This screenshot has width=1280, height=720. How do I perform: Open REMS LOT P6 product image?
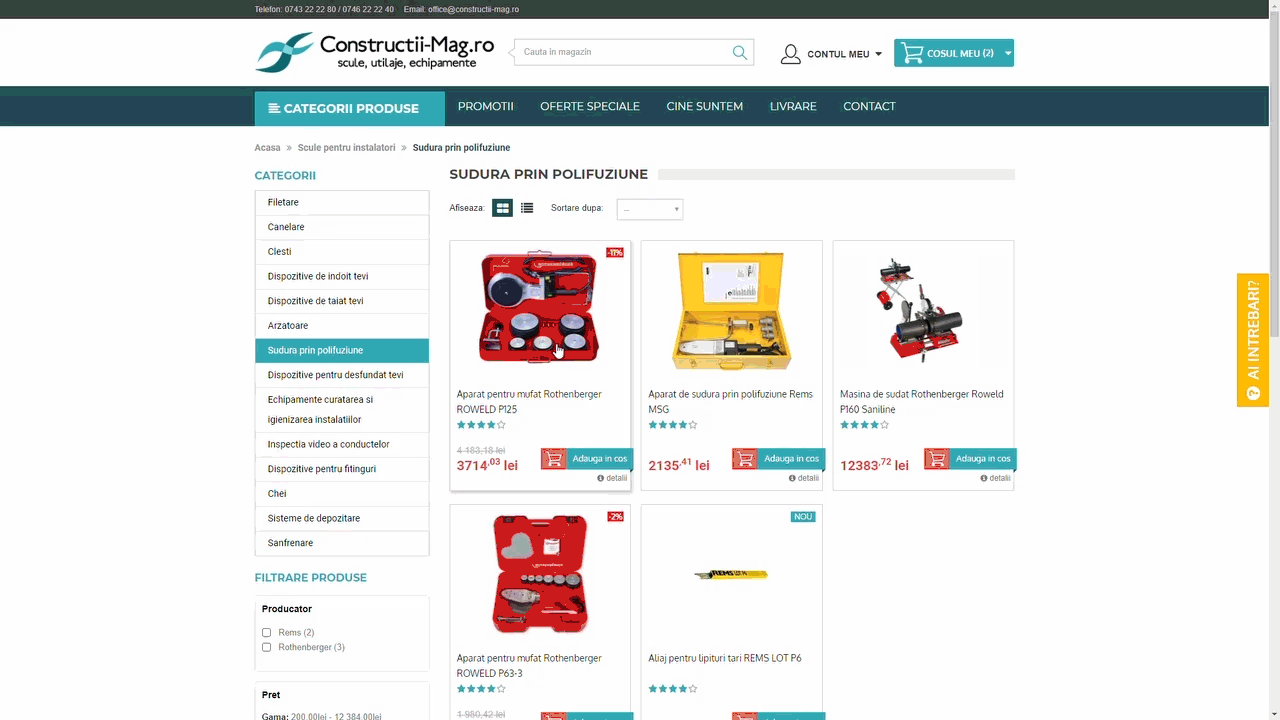(x=731, y=574)
